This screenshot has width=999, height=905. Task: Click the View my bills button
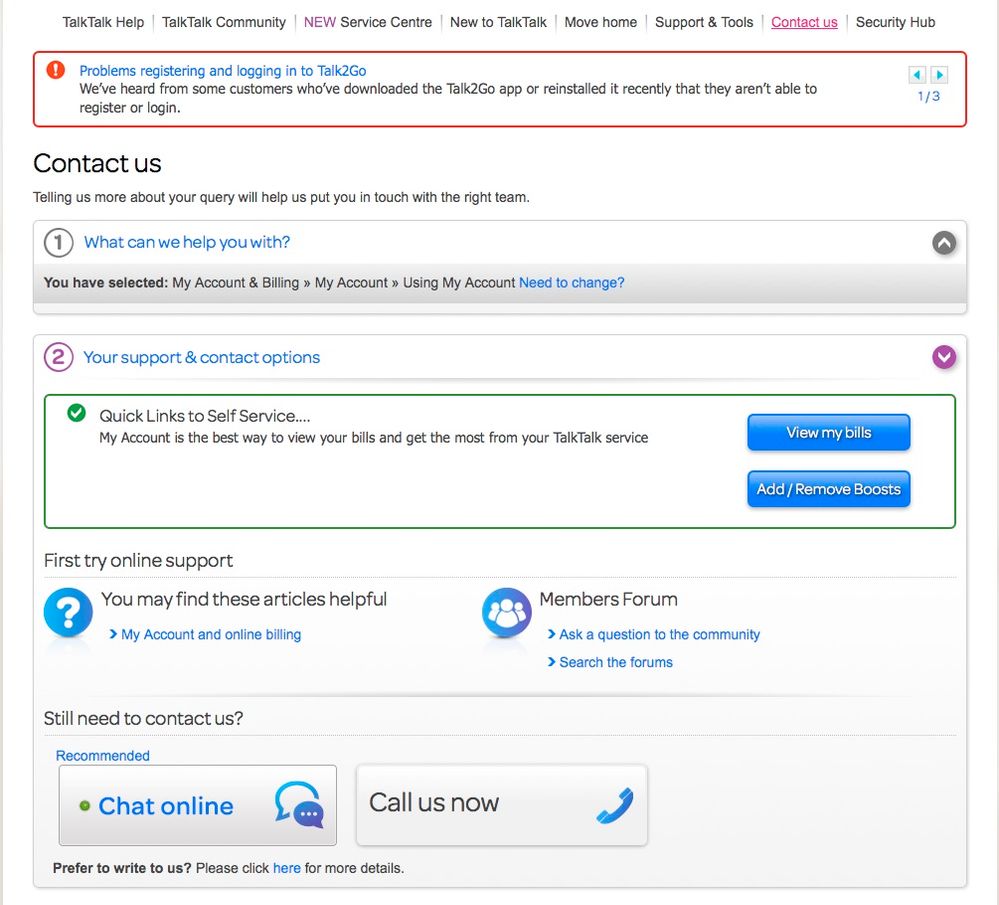[x=828, y=433]
